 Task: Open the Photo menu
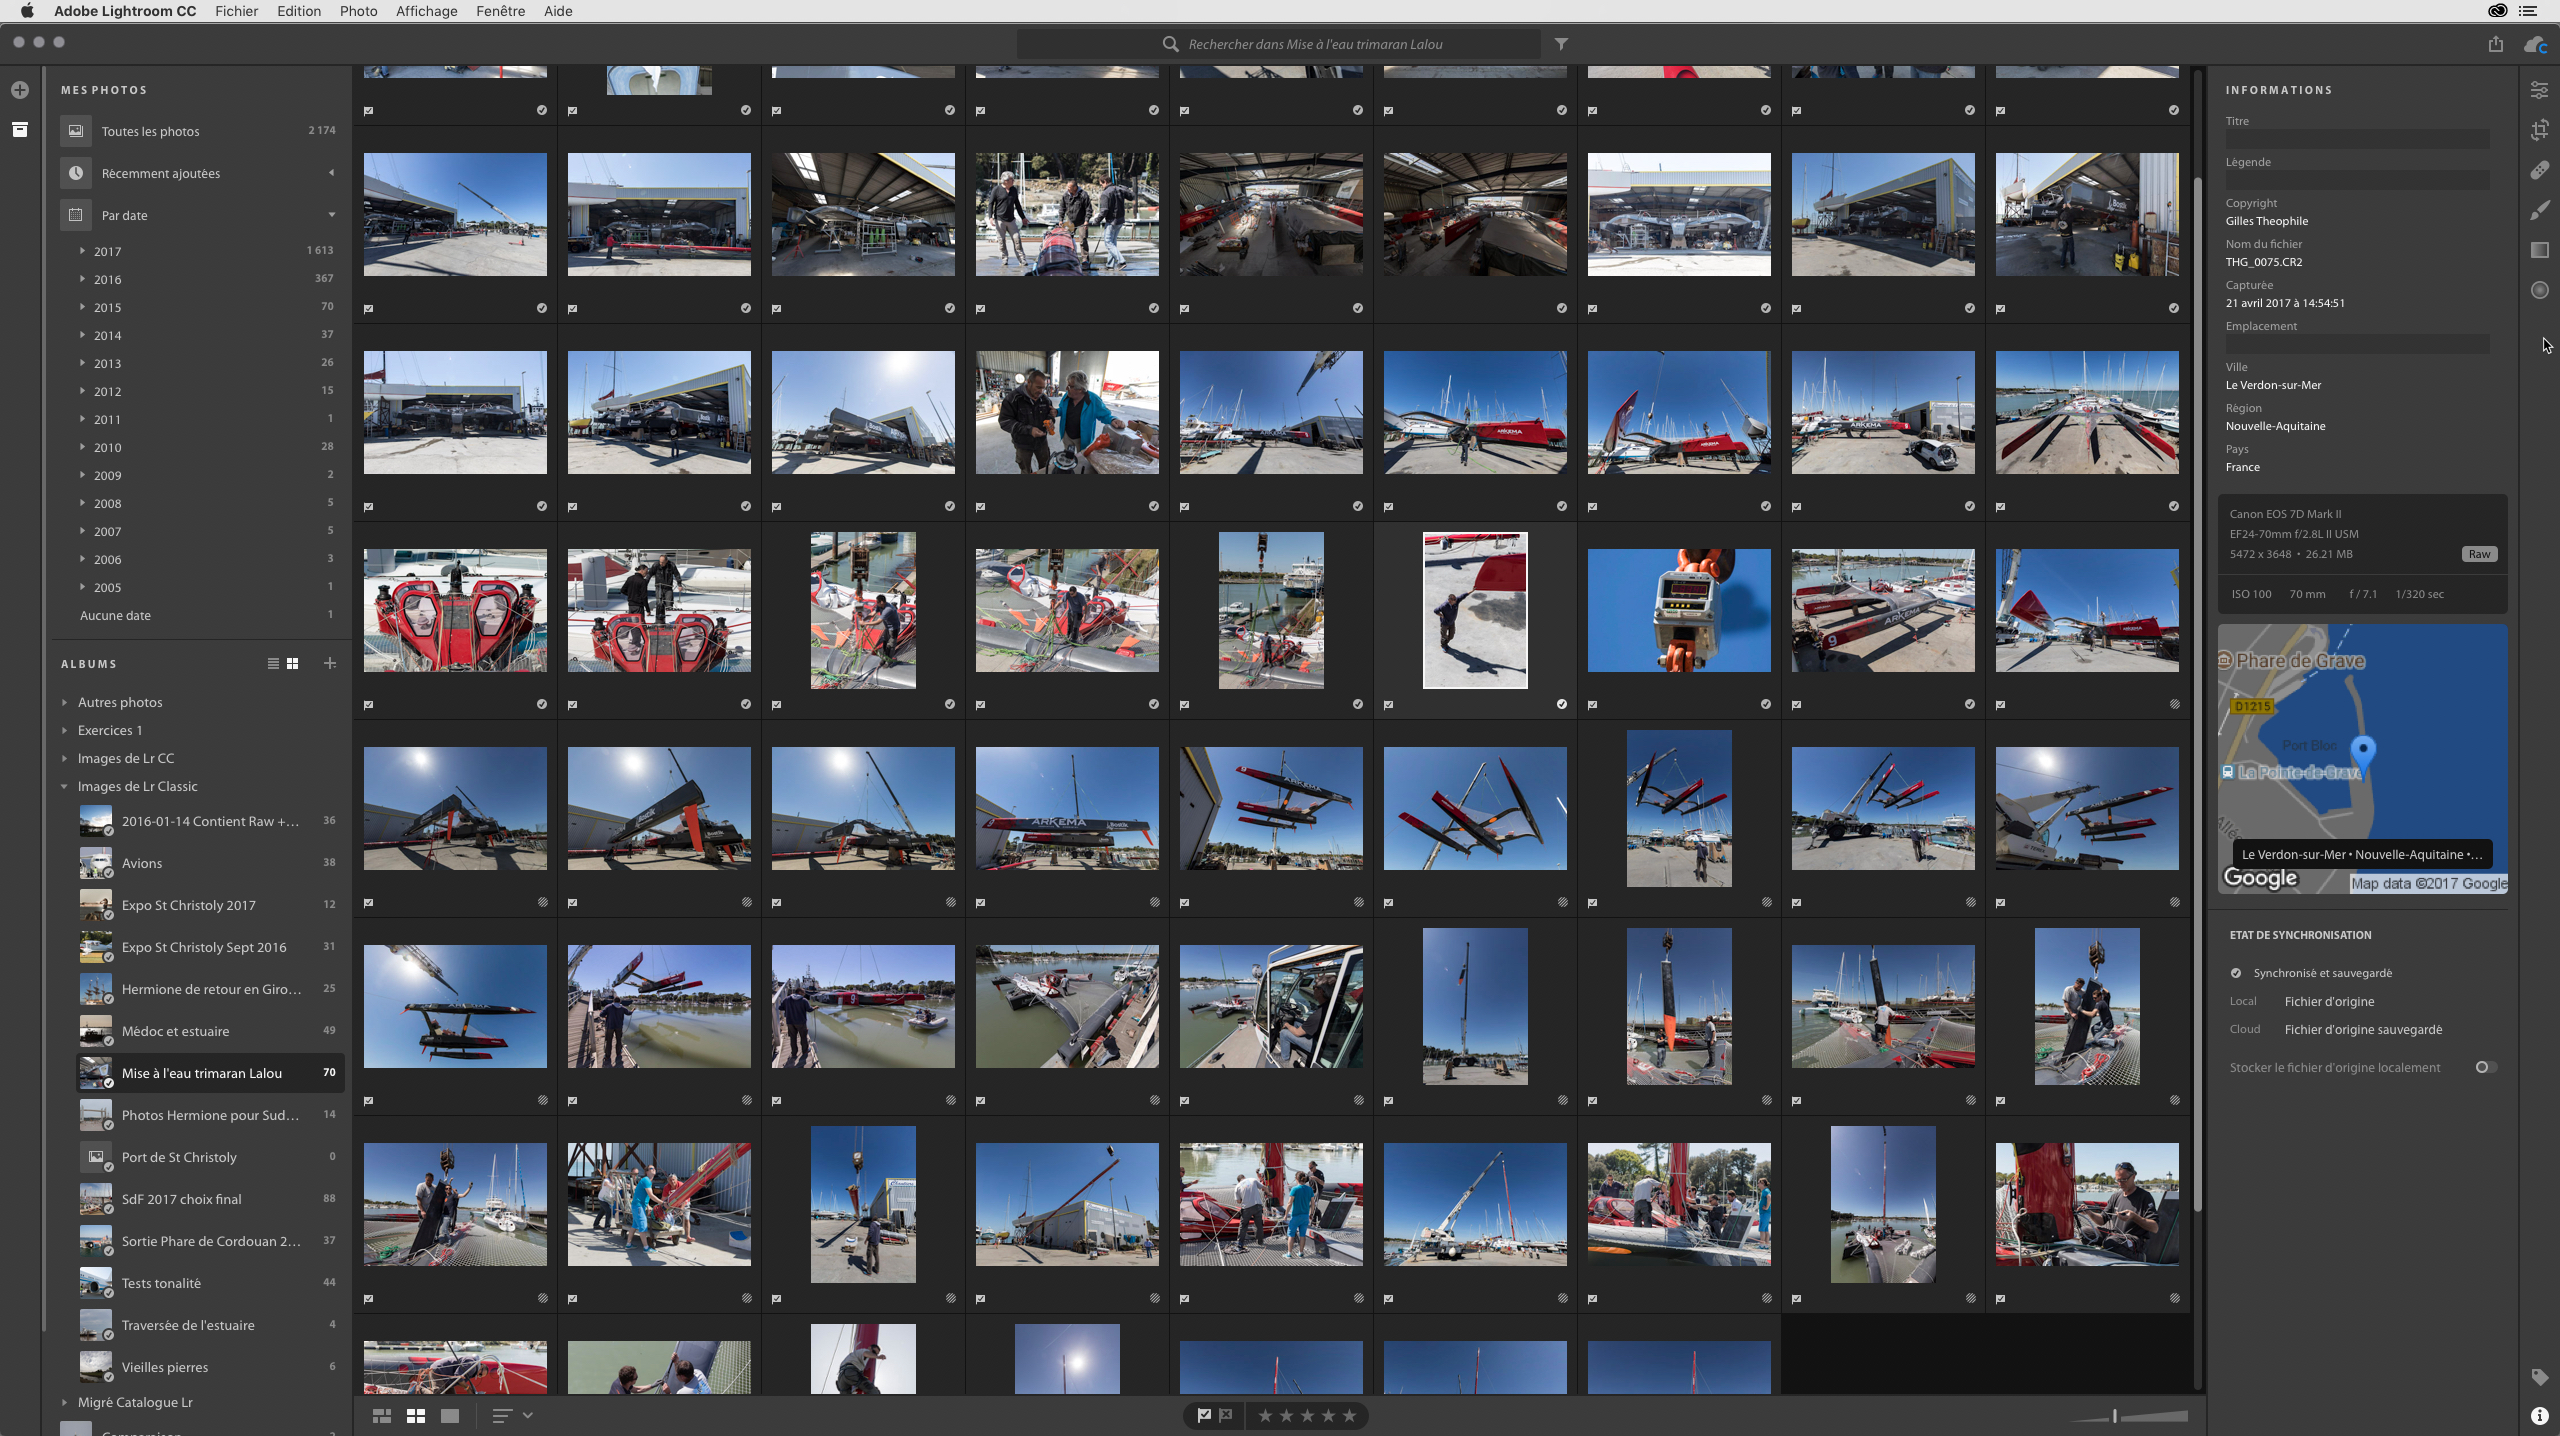pos(358,11)
